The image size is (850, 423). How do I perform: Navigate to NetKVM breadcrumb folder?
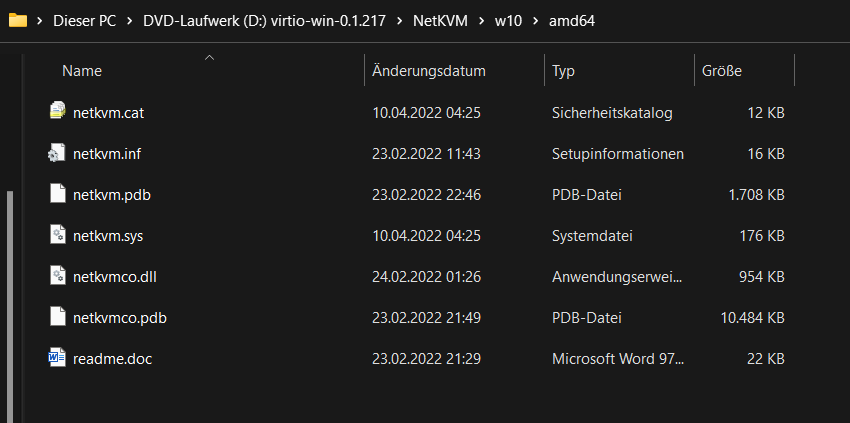(x=440, y=21)
